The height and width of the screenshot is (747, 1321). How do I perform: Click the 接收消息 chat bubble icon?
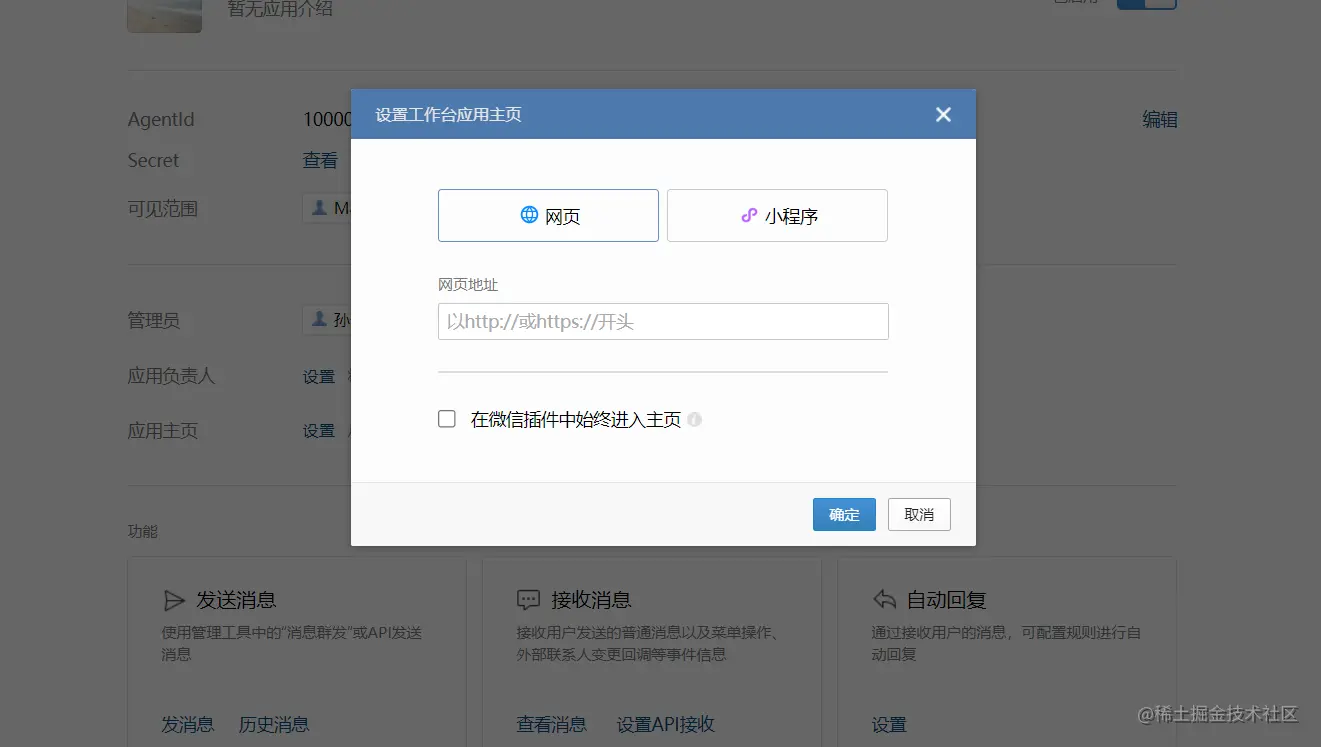[x=528, y=600]
